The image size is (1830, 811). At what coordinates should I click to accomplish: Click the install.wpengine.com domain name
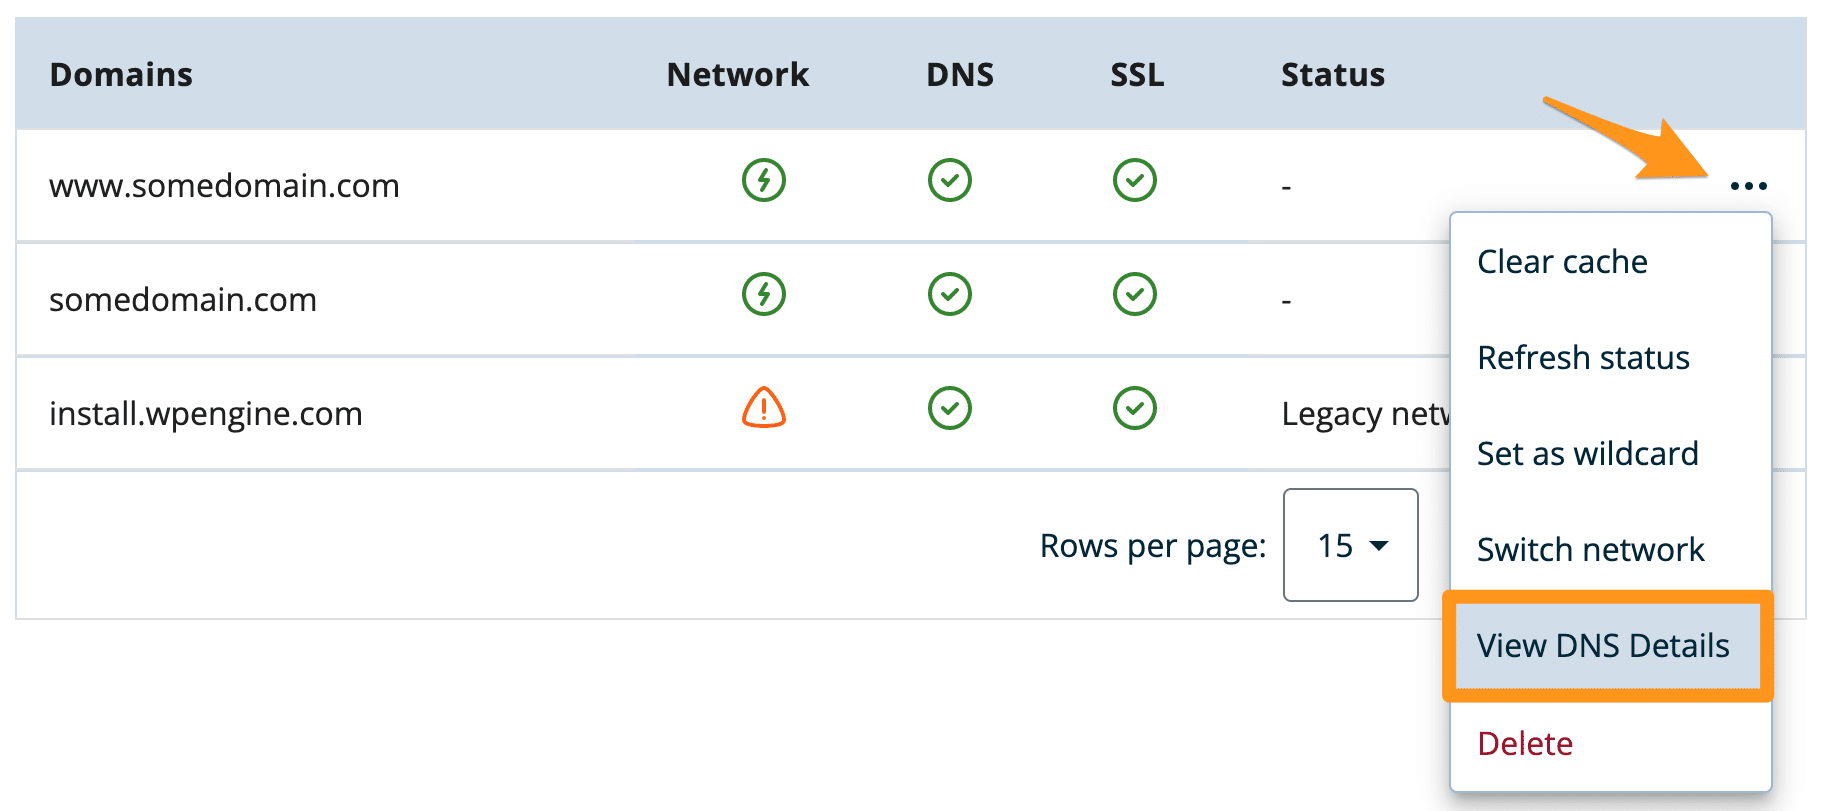(x=206, y=414)
